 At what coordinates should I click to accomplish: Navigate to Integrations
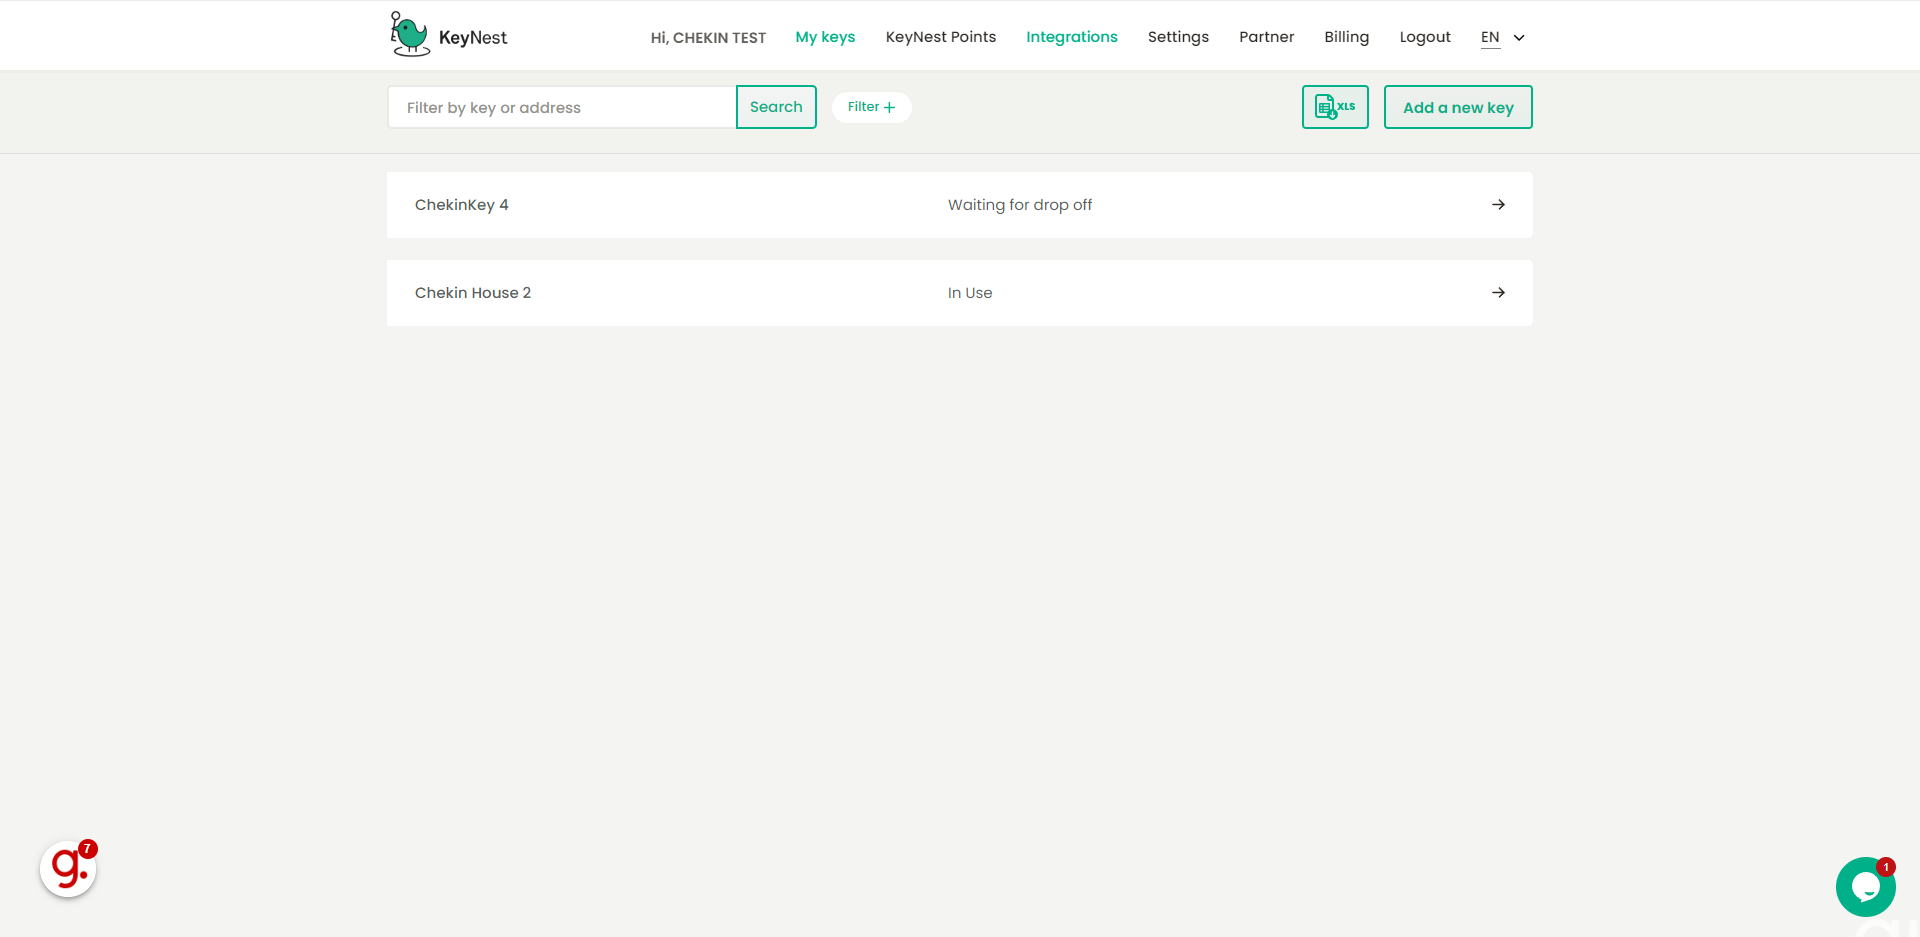[1071, 37]
